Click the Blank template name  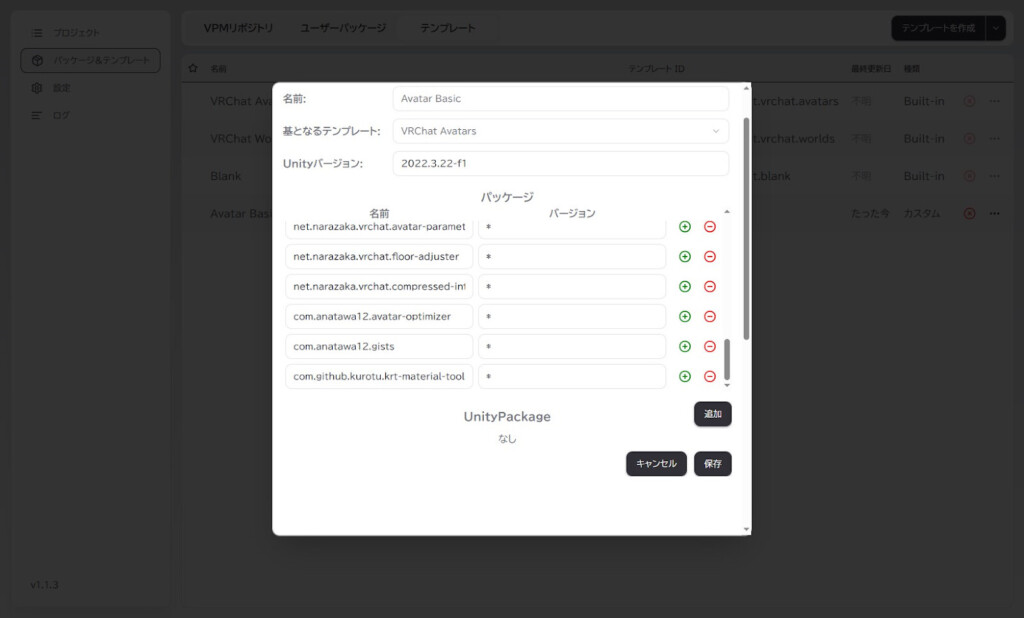pos(226,176)
